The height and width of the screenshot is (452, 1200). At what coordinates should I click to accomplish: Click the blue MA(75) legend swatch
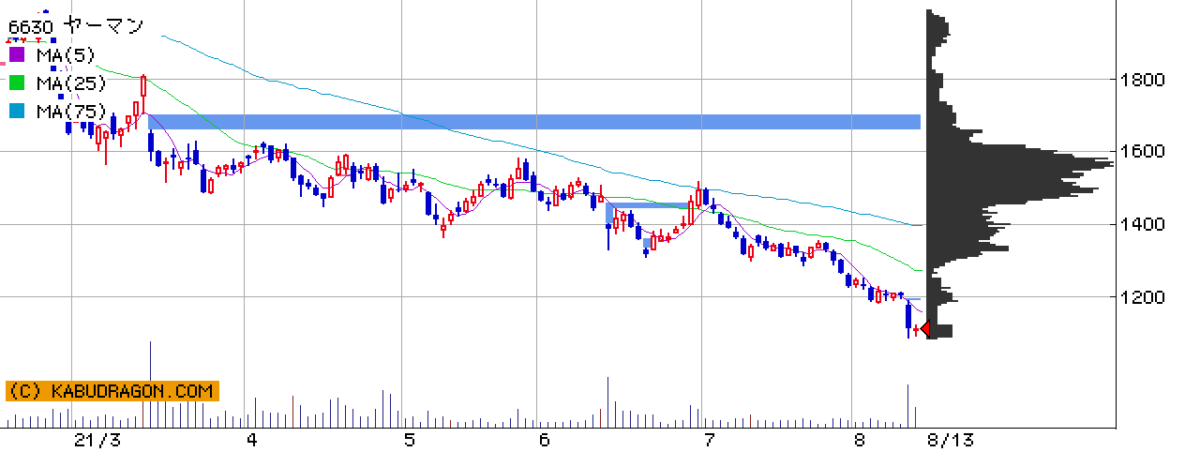17,111
